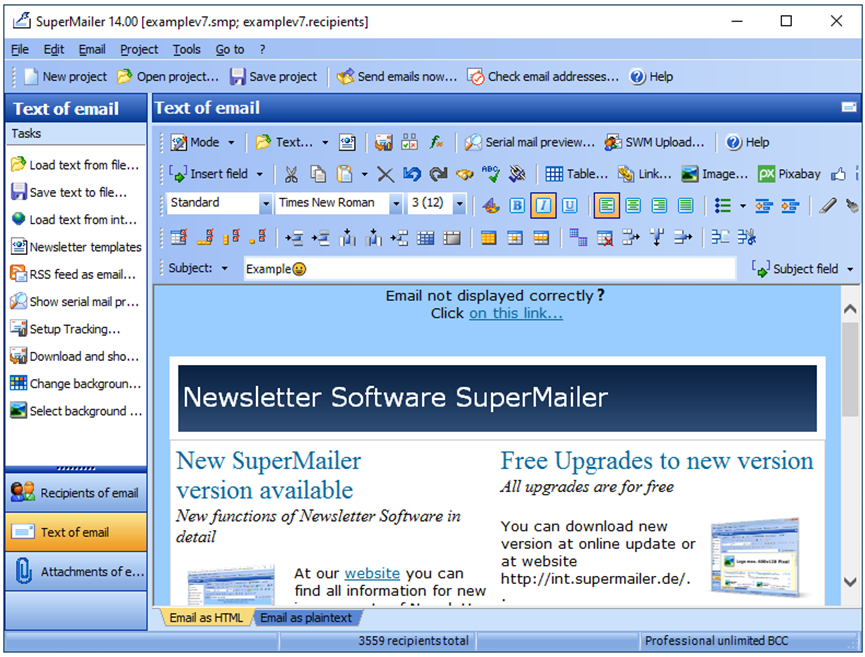Click Save project in toolbar
This screenshot has height=657, width=865.
tap(274, 77)
